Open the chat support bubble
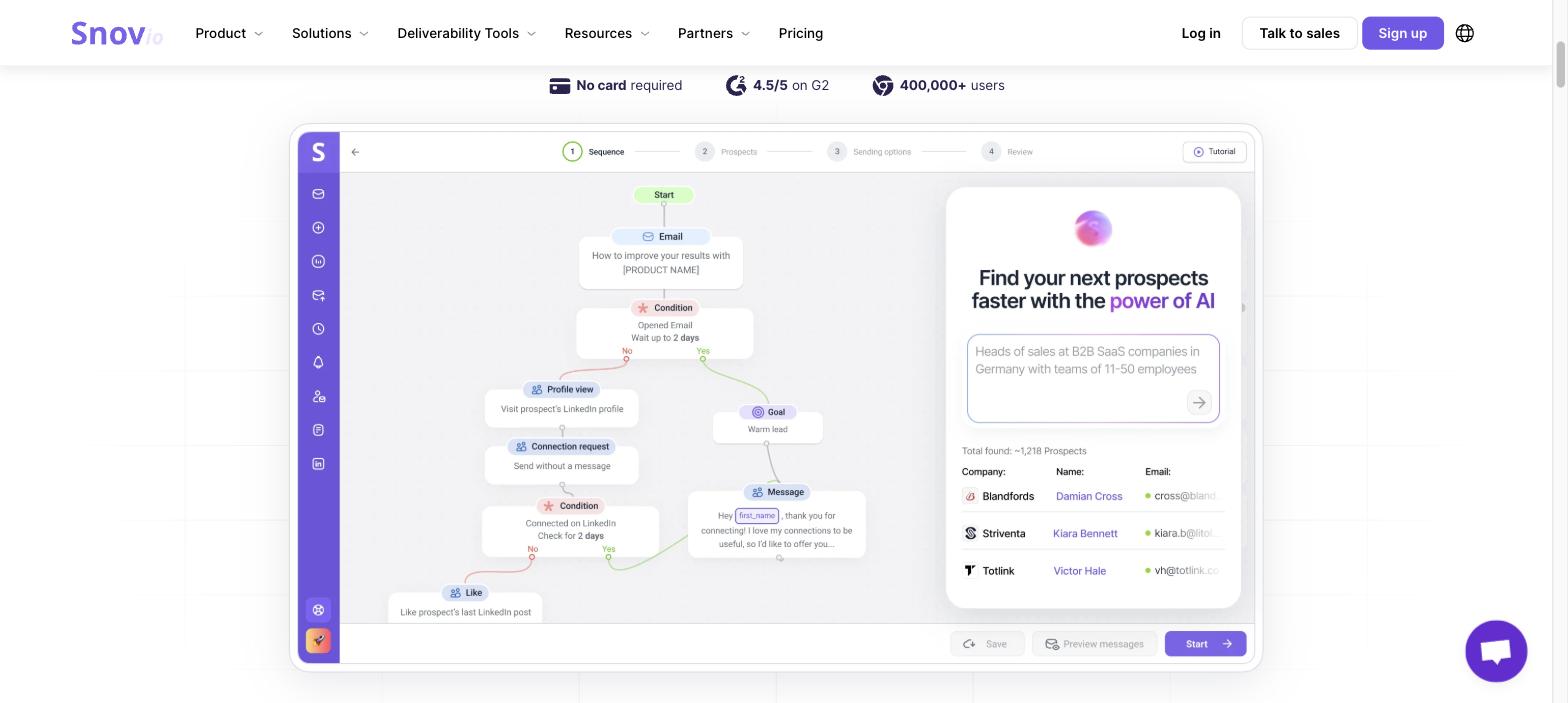 coord(1496,651)
